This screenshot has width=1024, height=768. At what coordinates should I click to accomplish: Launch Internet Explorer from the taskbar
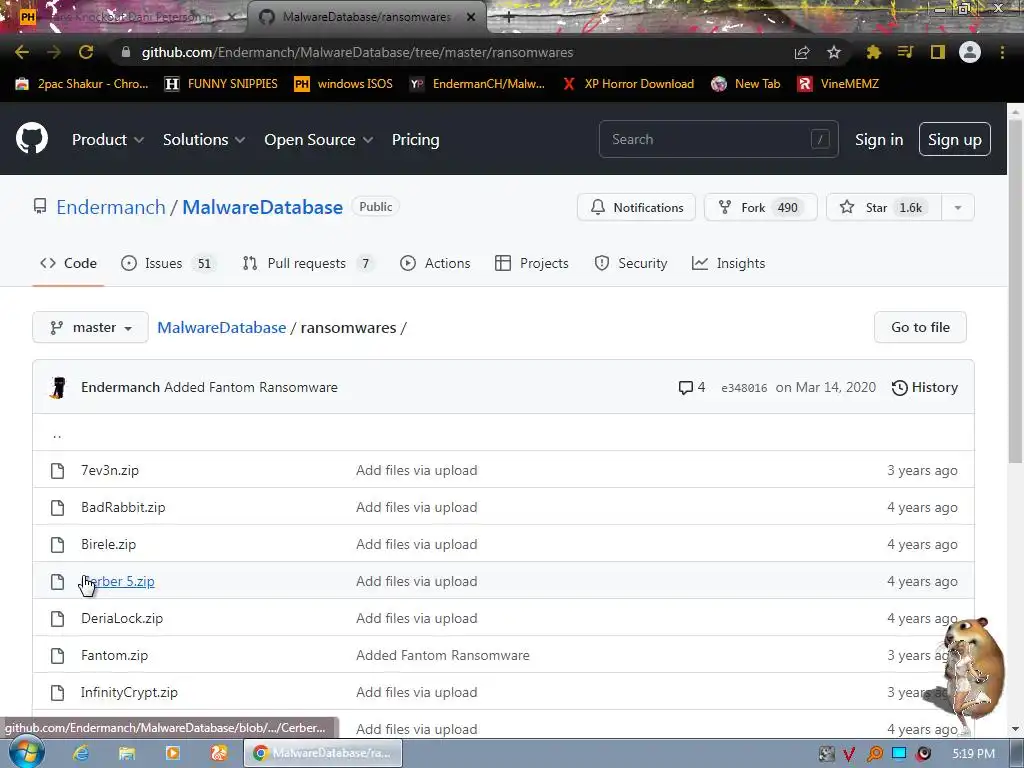[81, 753]
